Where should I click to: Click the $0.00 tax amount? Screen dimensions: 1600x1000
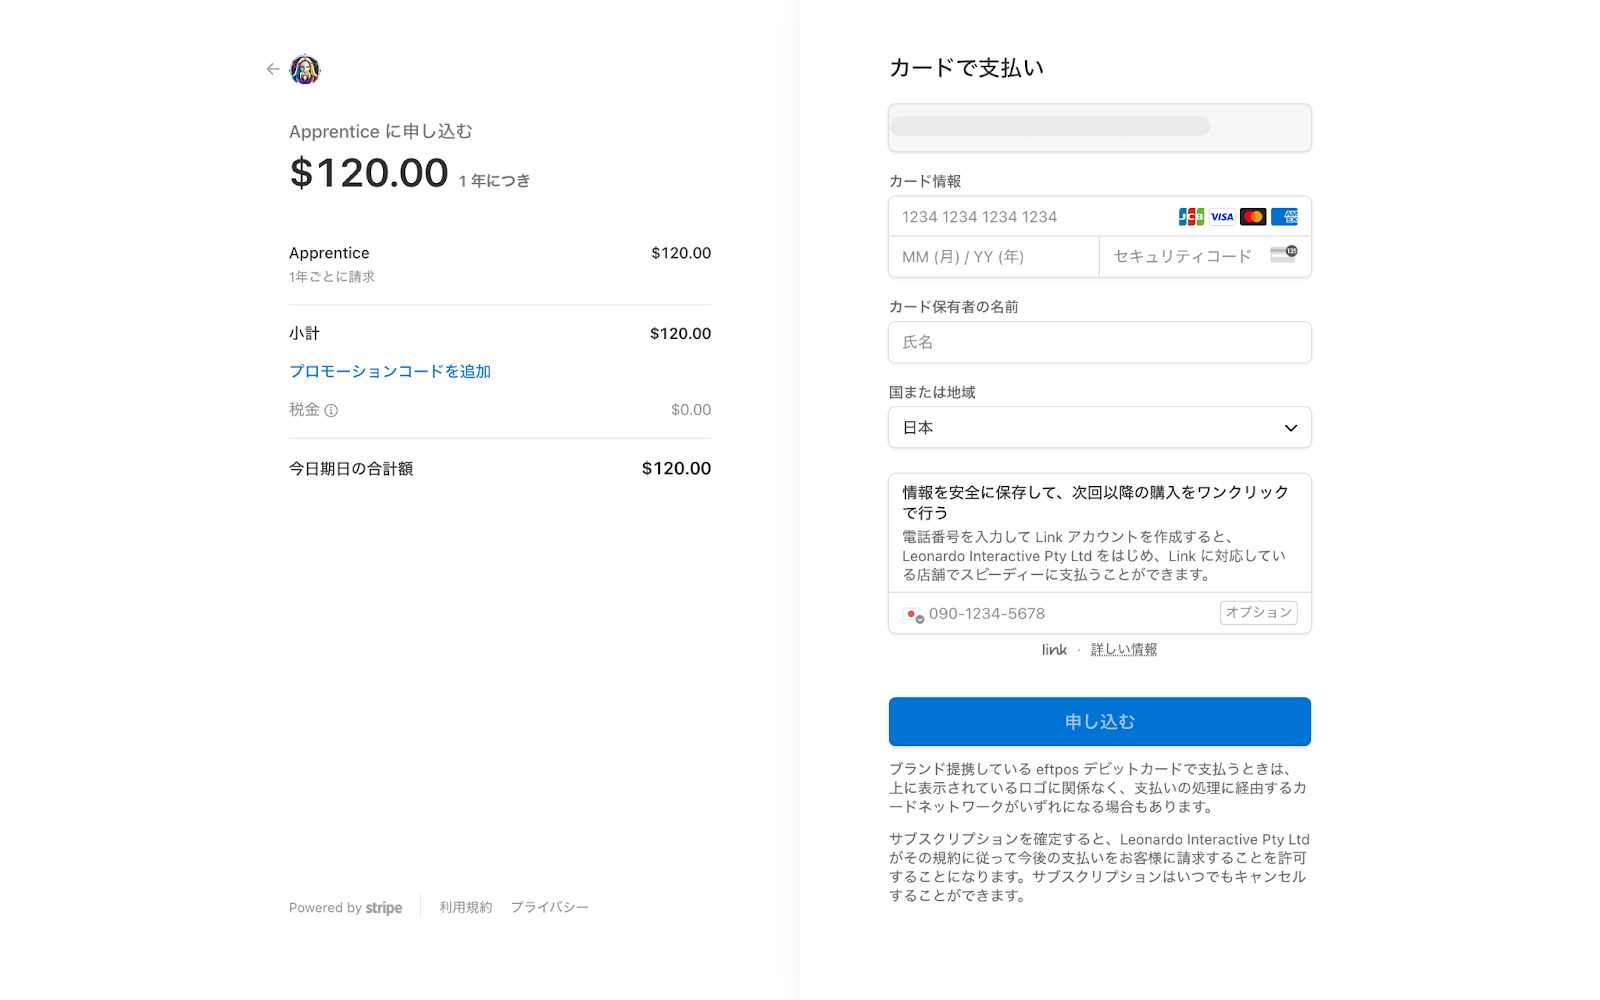[691, 410]
